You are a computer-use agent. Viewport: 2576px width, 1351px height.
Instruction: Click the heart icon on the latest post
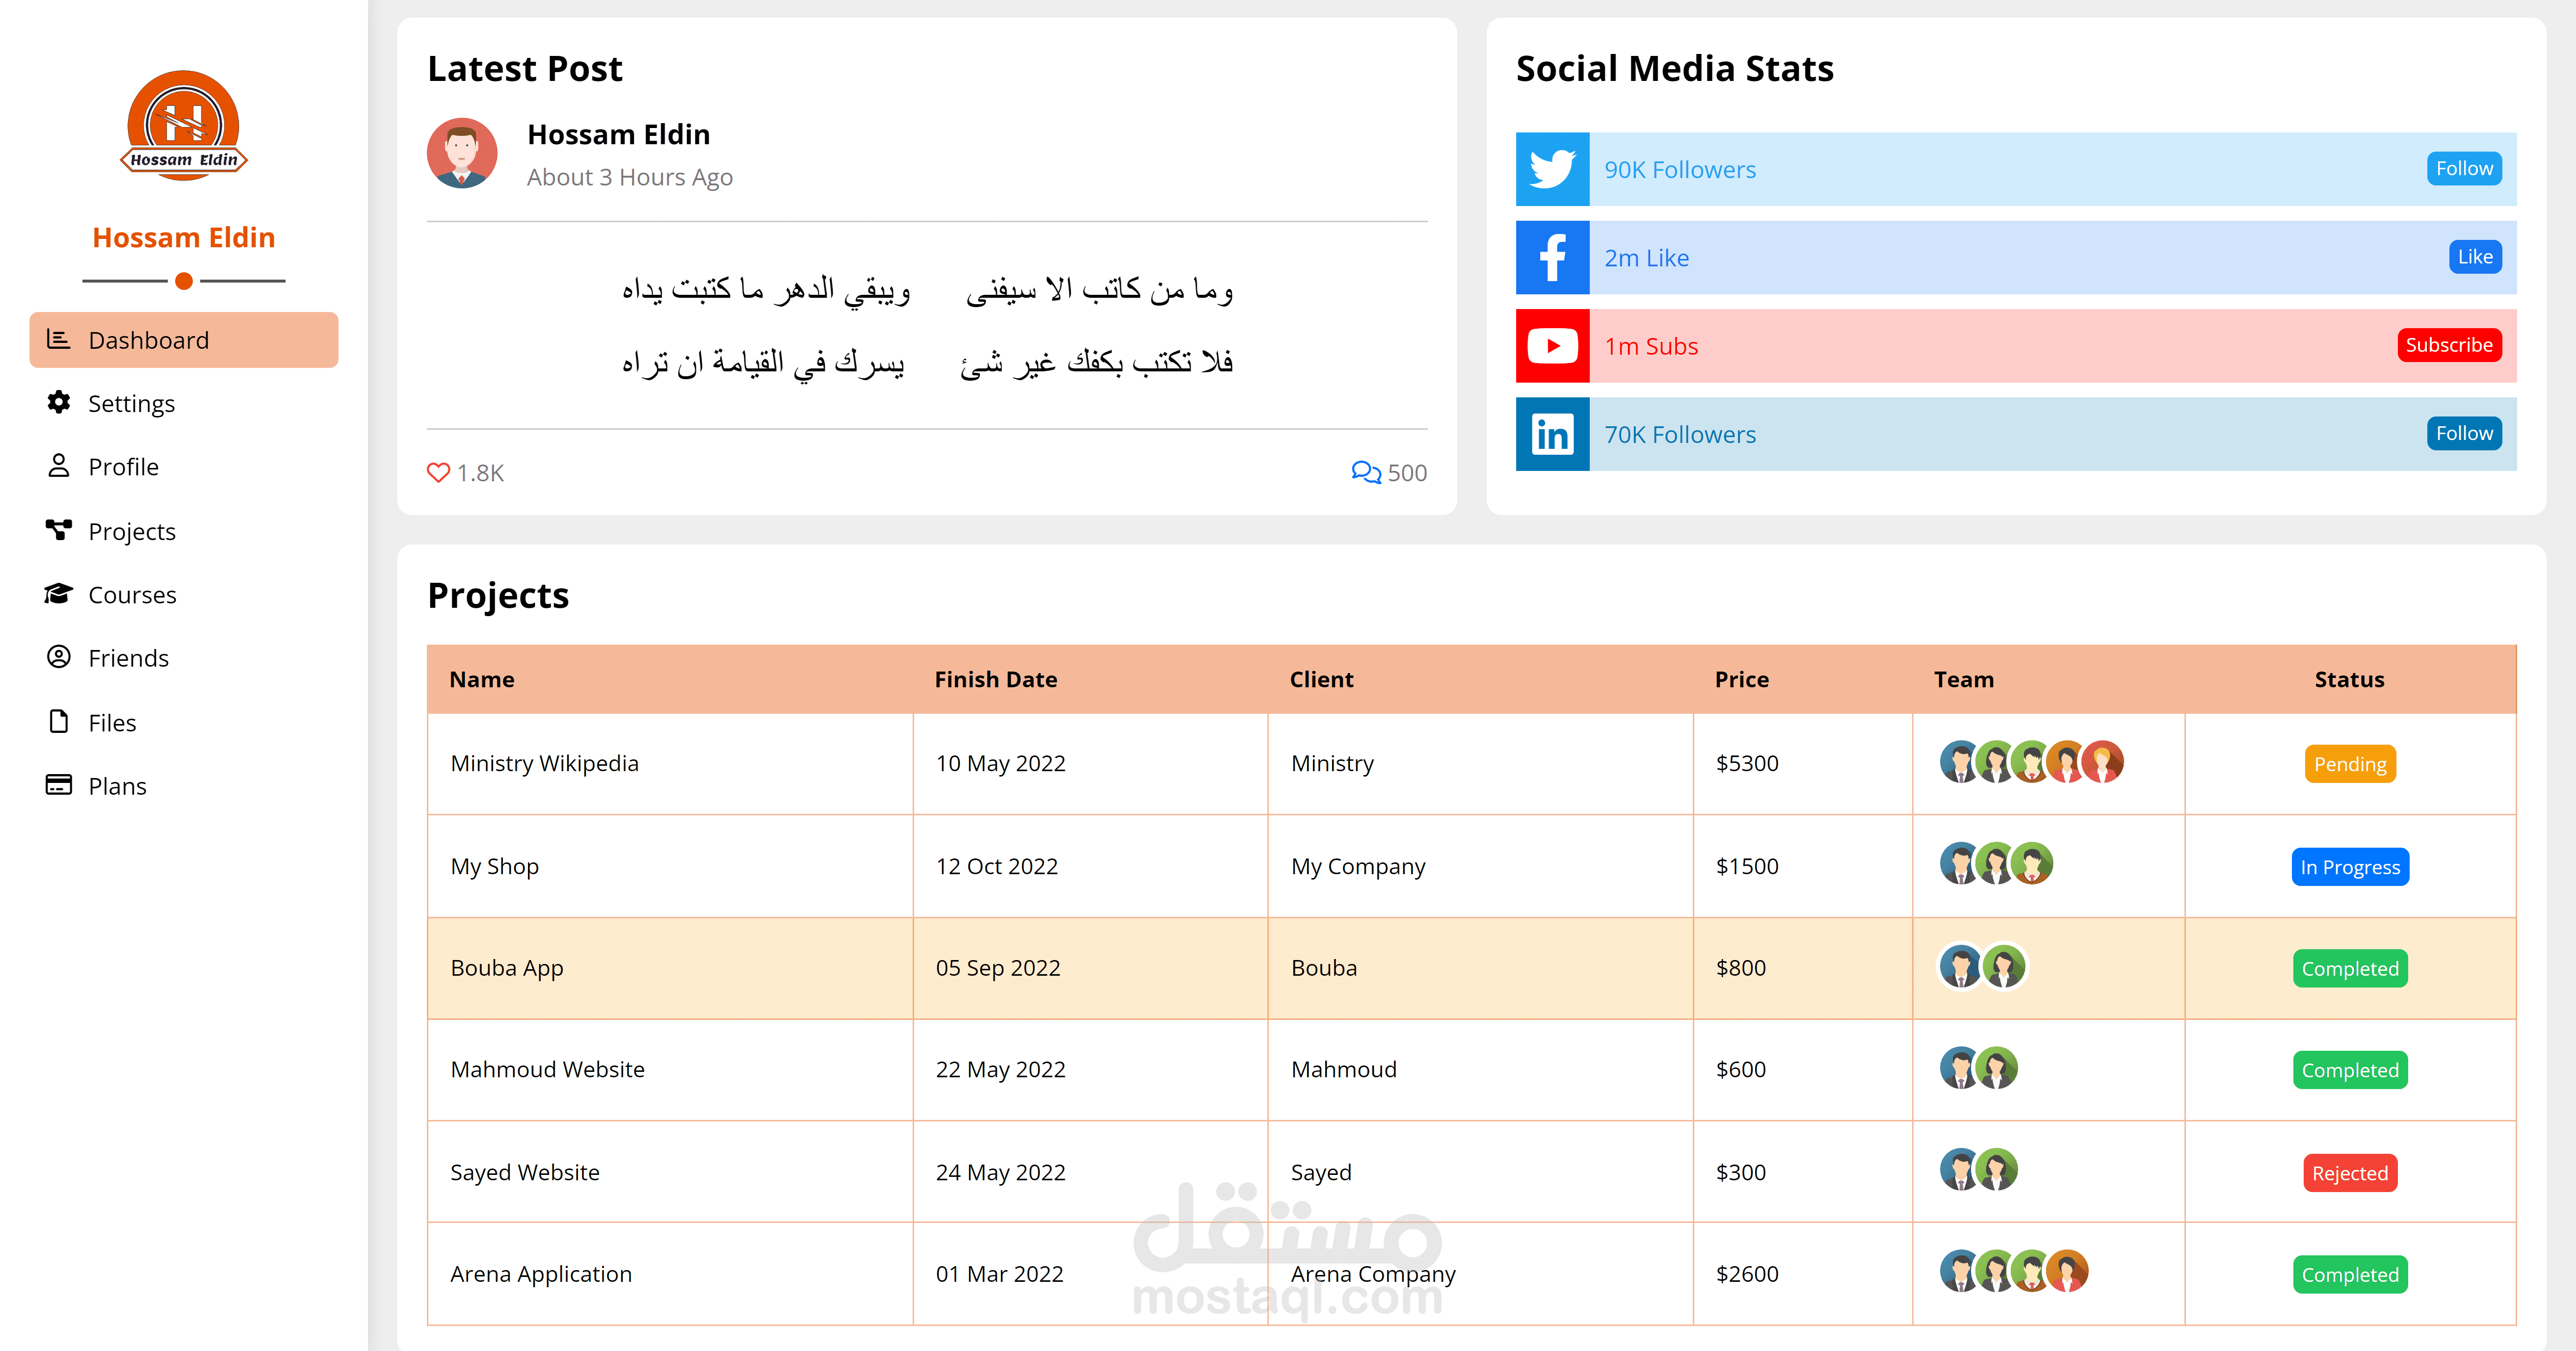(x=439, y=472)
